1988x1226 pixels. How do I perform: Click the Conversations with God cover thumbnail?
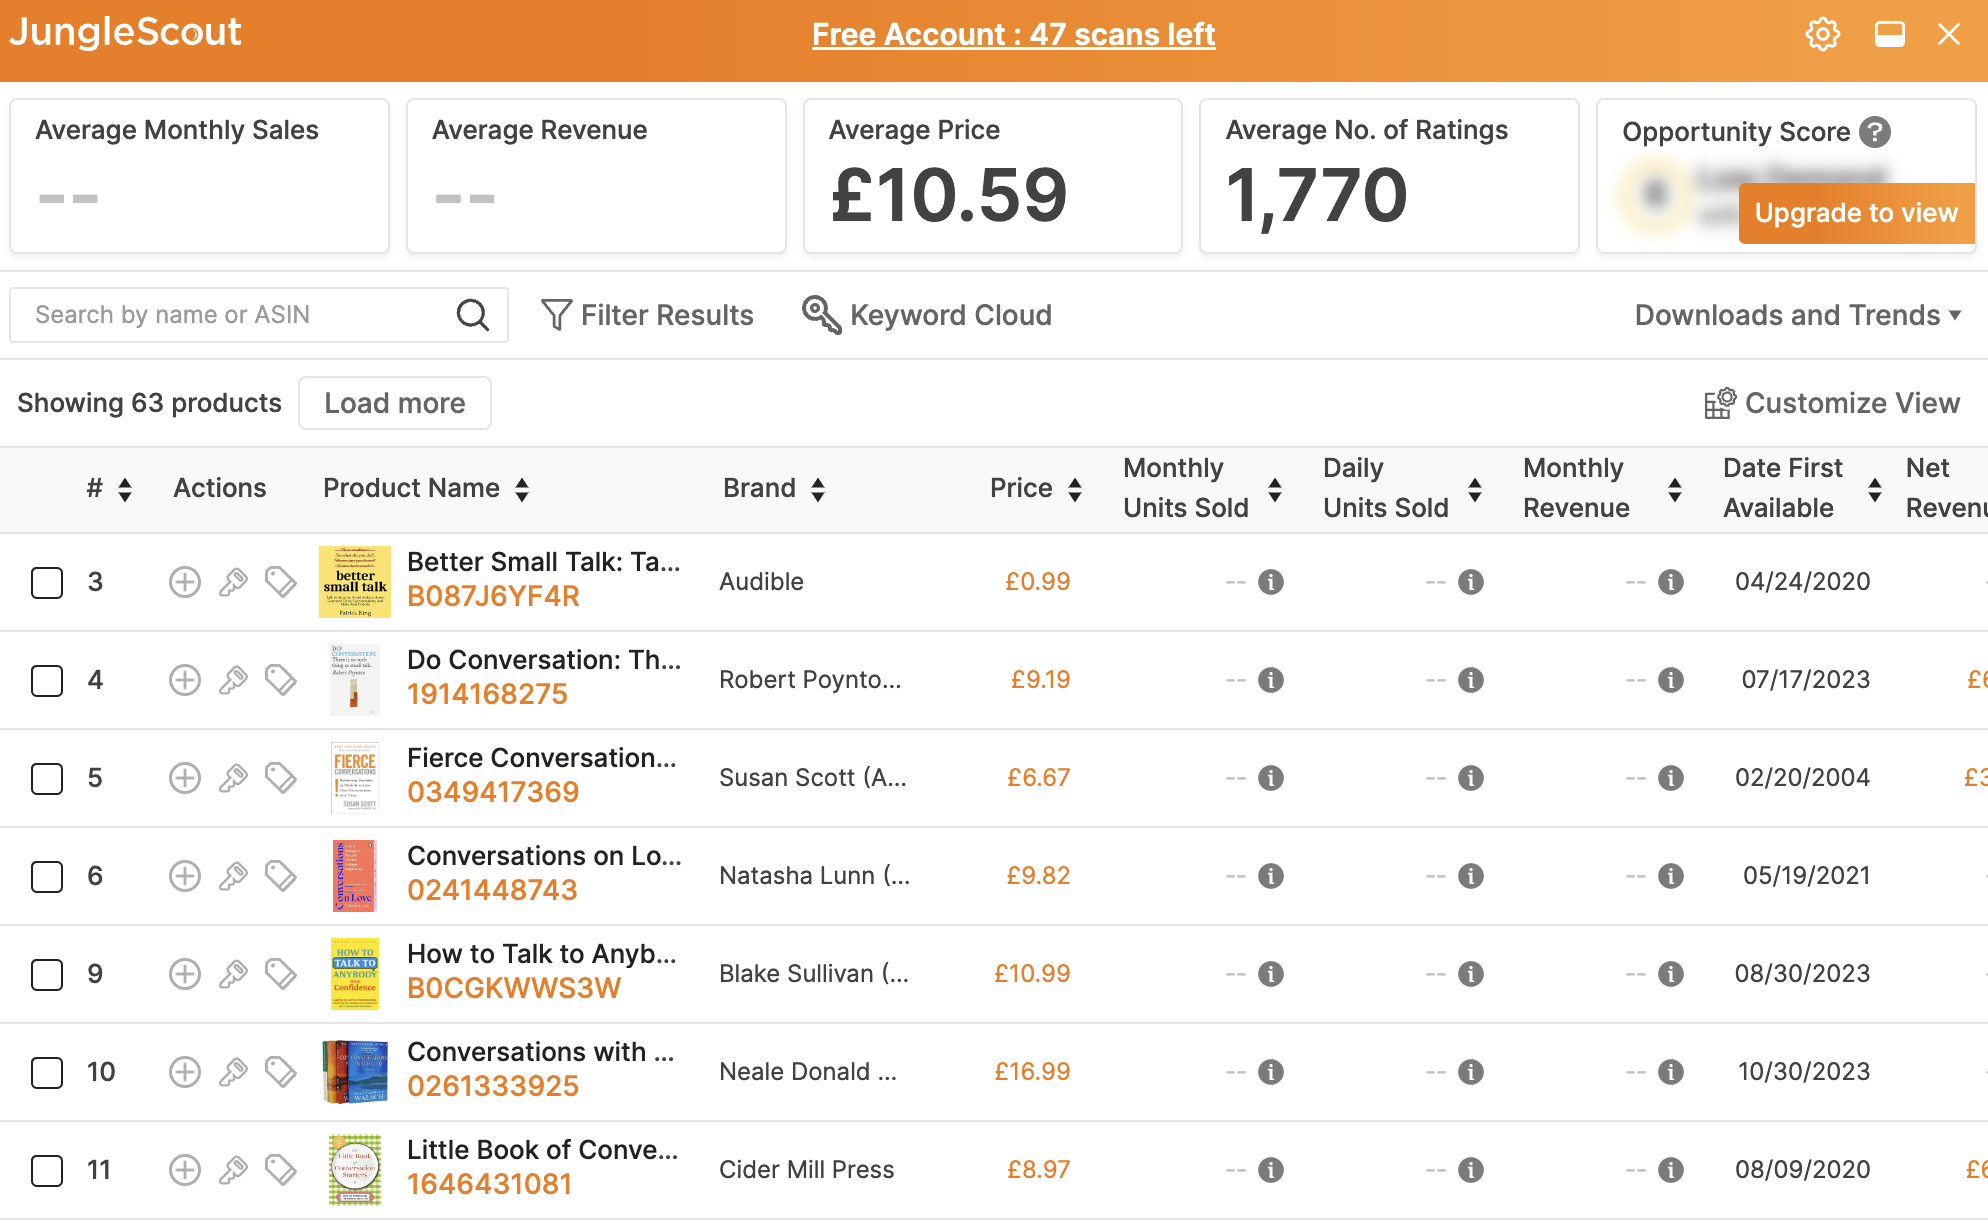355,1072
